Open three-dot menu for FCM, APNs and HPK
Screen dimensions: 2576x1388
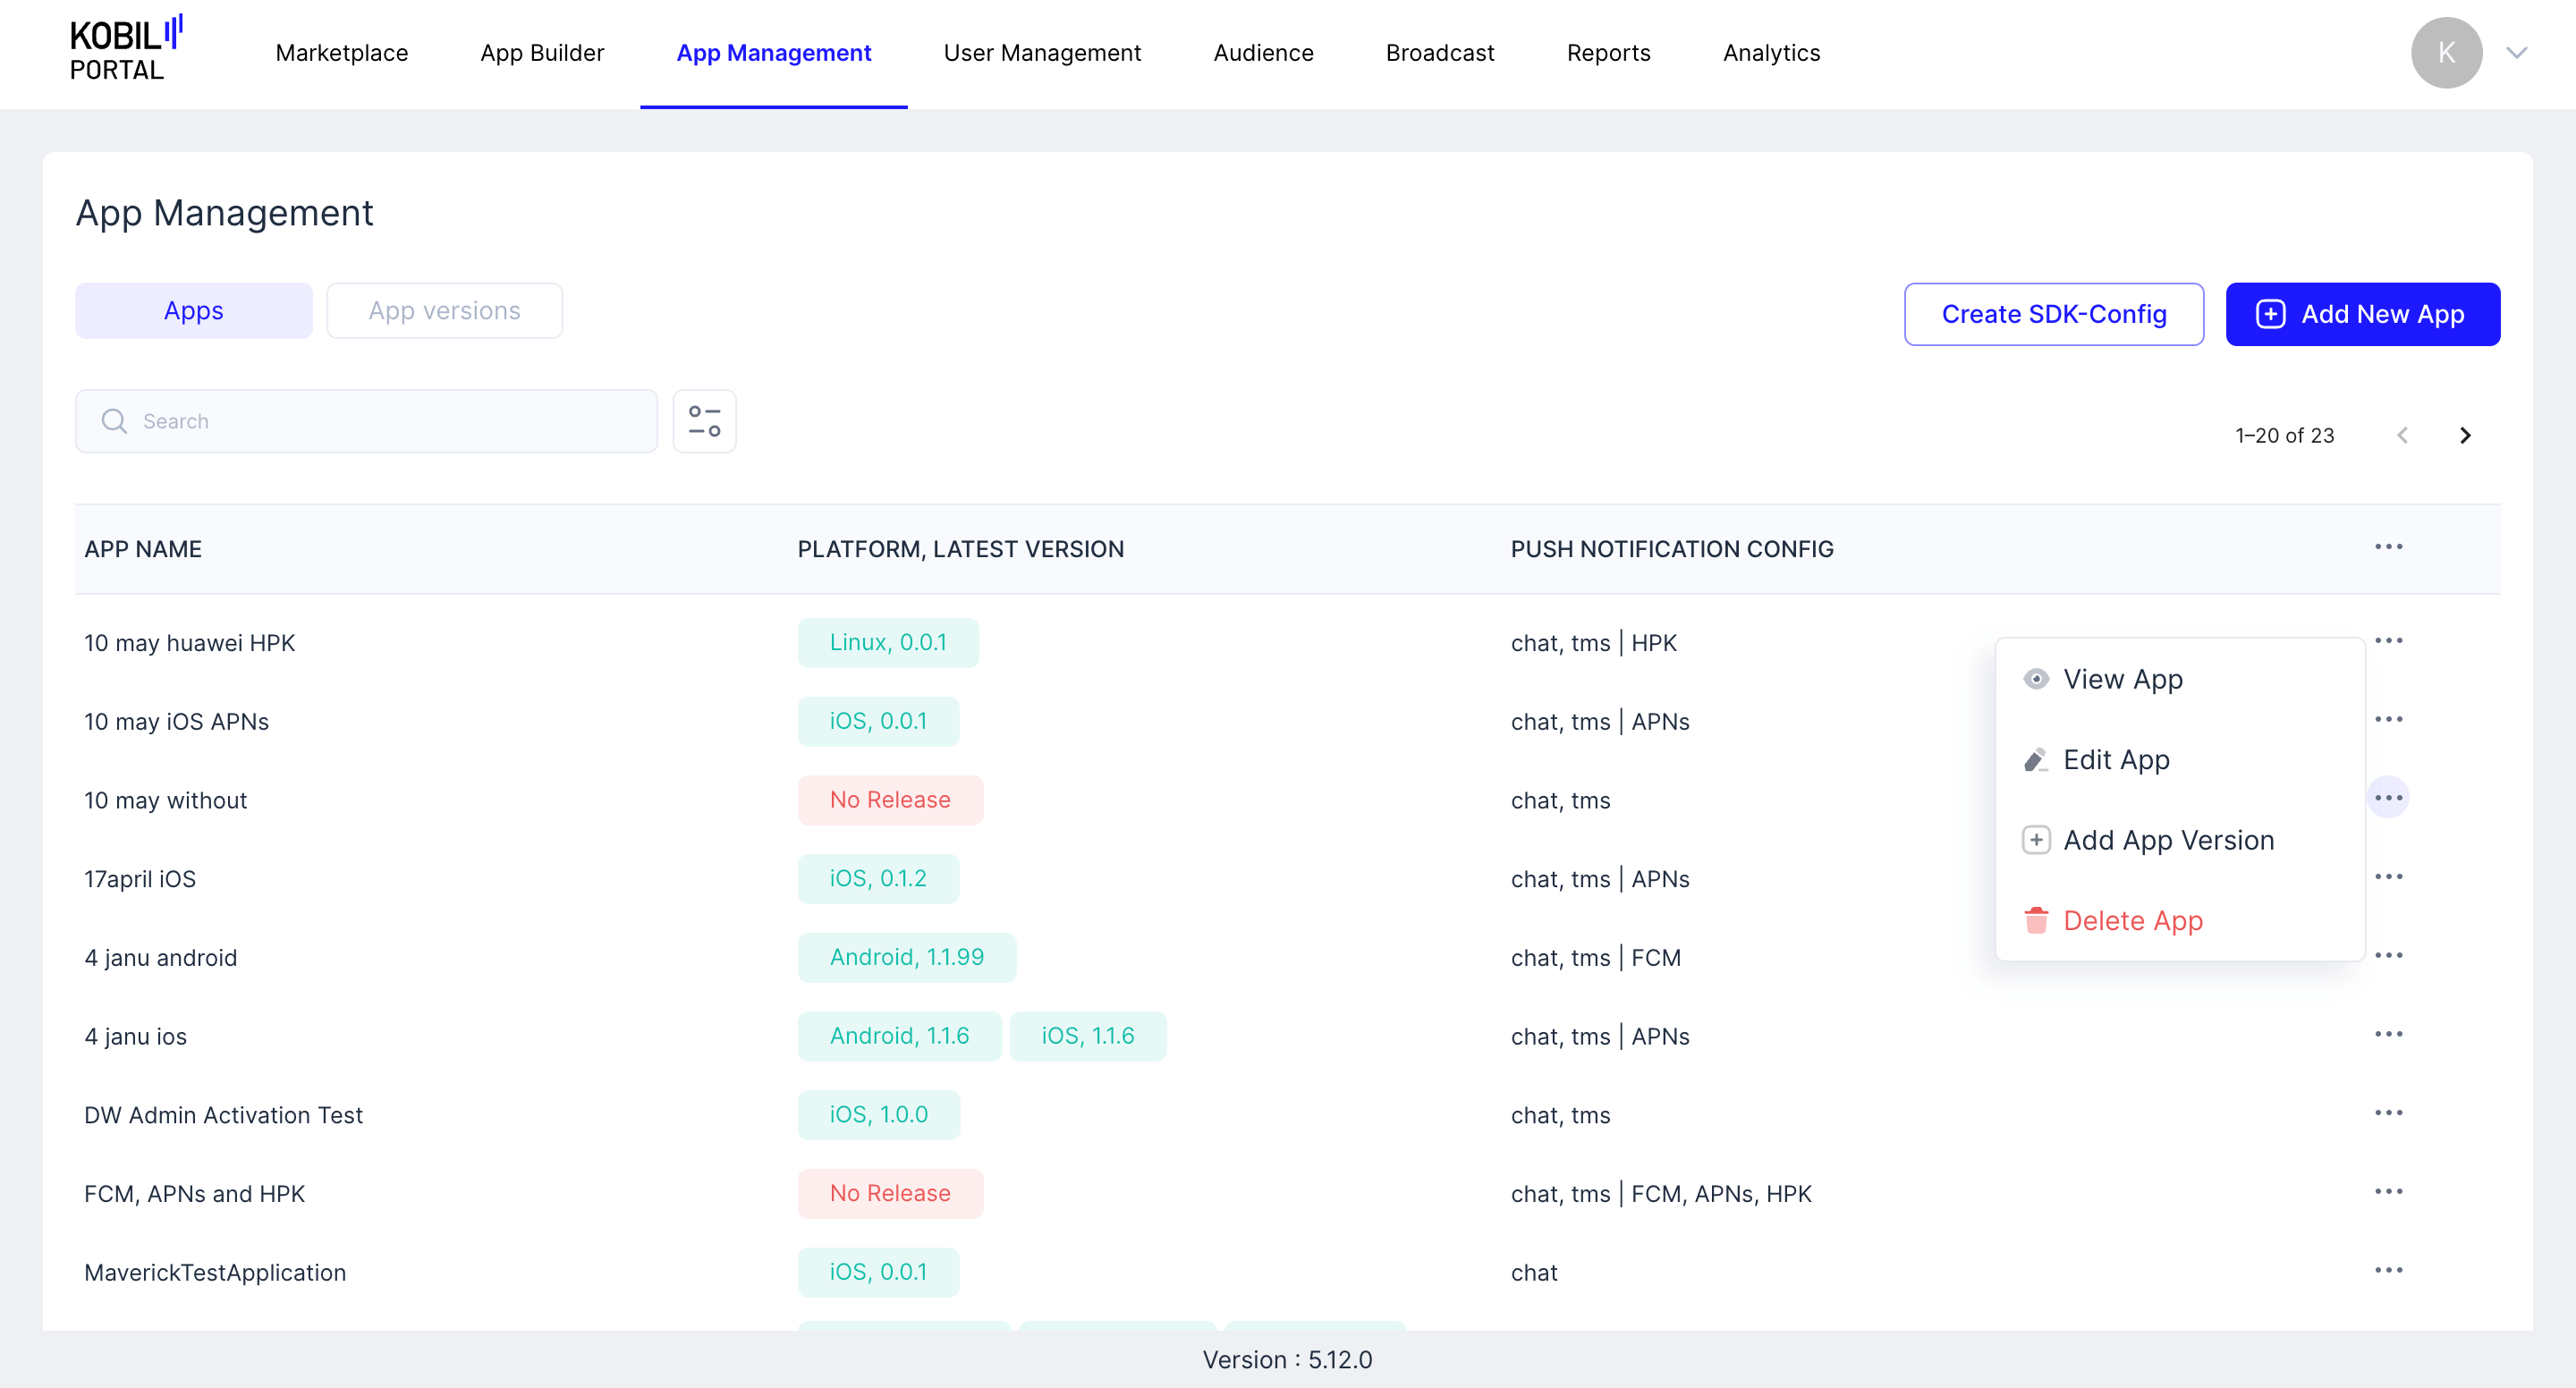(2388, 1192)
